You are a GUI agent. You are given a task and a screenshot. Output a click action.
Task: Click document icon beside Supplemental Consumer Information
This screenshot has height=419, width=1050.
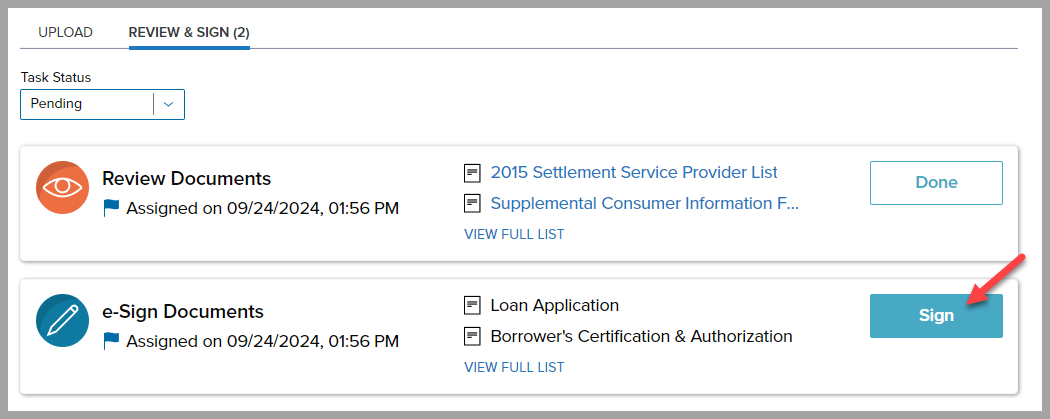472,204
